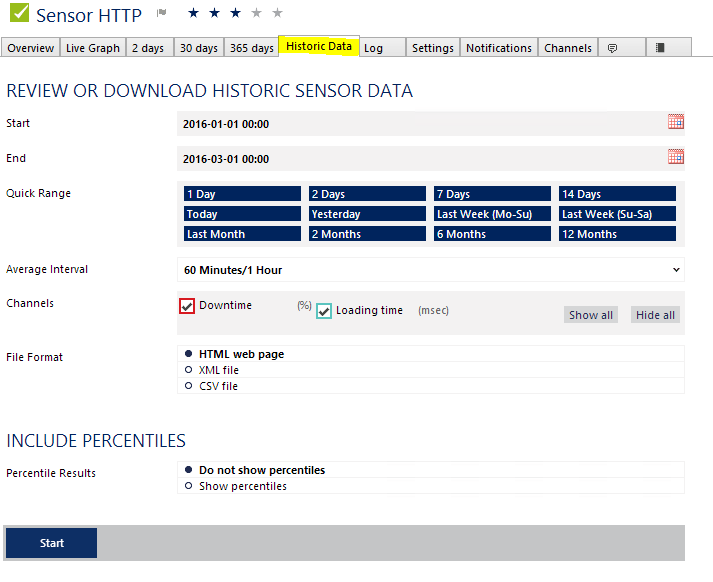Set rating to the fifth star
The height and width of the screenshot is (582, 713).
point(277,13)
